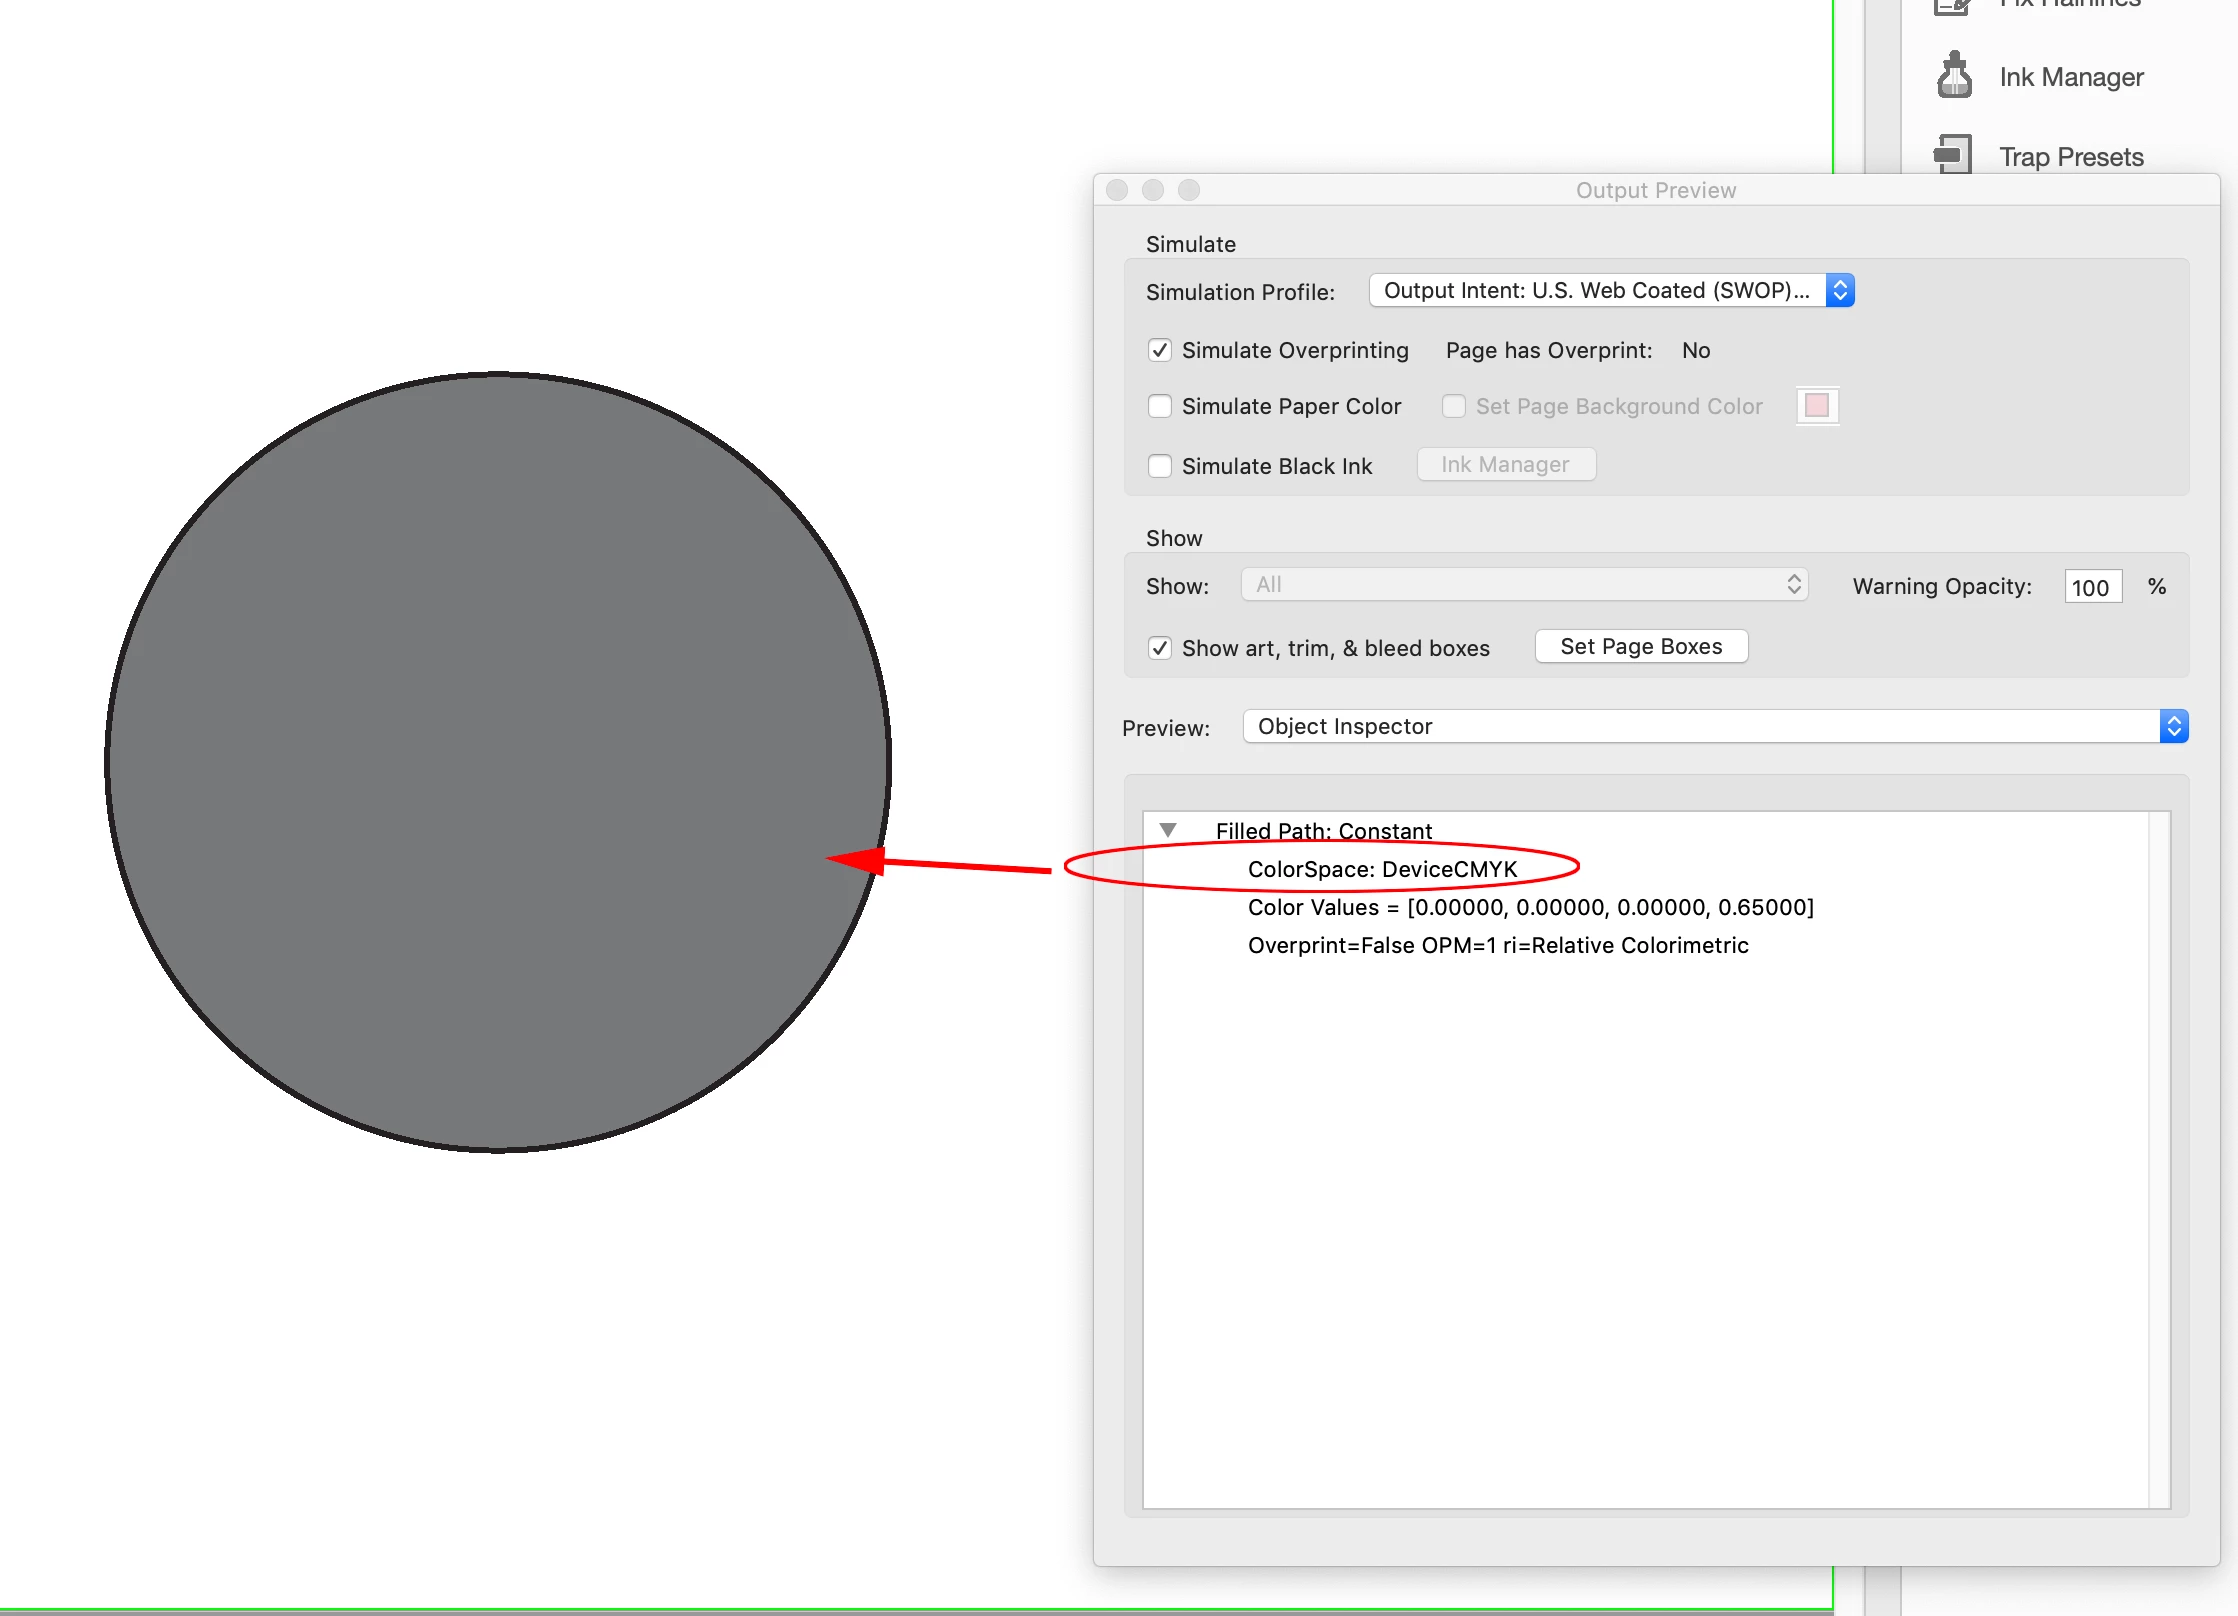Click the pink page background color swatch
Screen dimensions: 2238x1616
point(1817,405)
